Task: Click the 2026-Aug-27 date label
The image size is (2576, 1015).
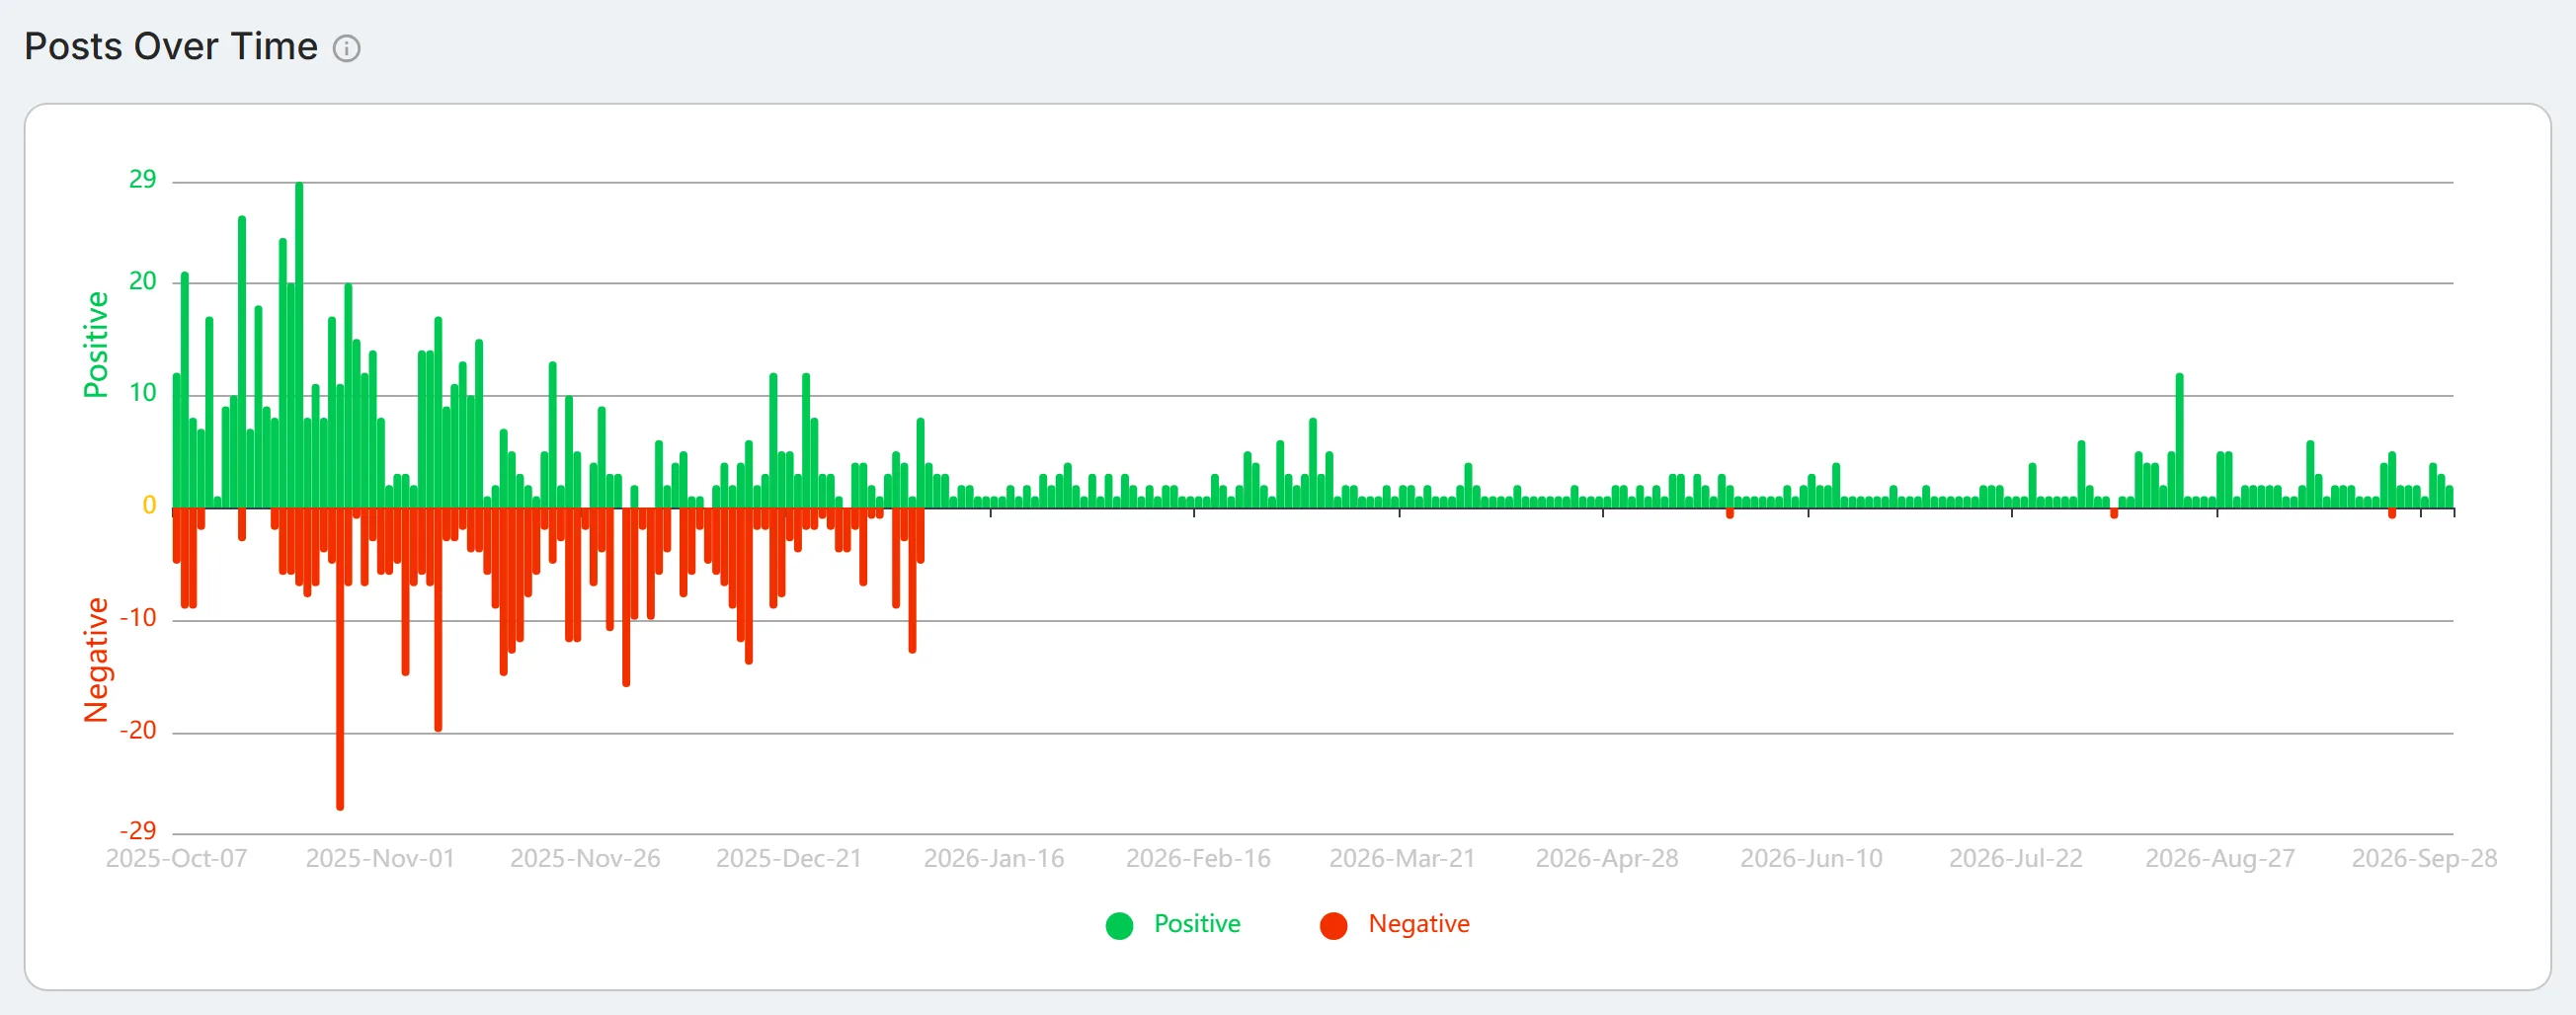Action: coord(2220,859)
